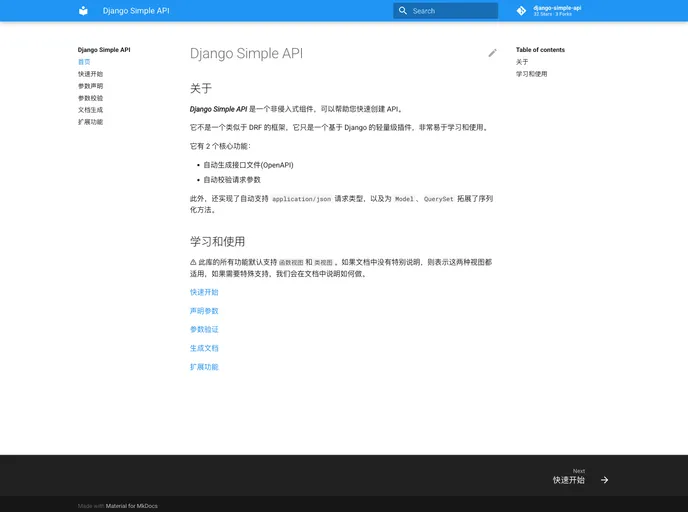Click the git repository diamond icon
Image resolution: width=688 pixels, height=512 pixels.
[x=521, y=11]
